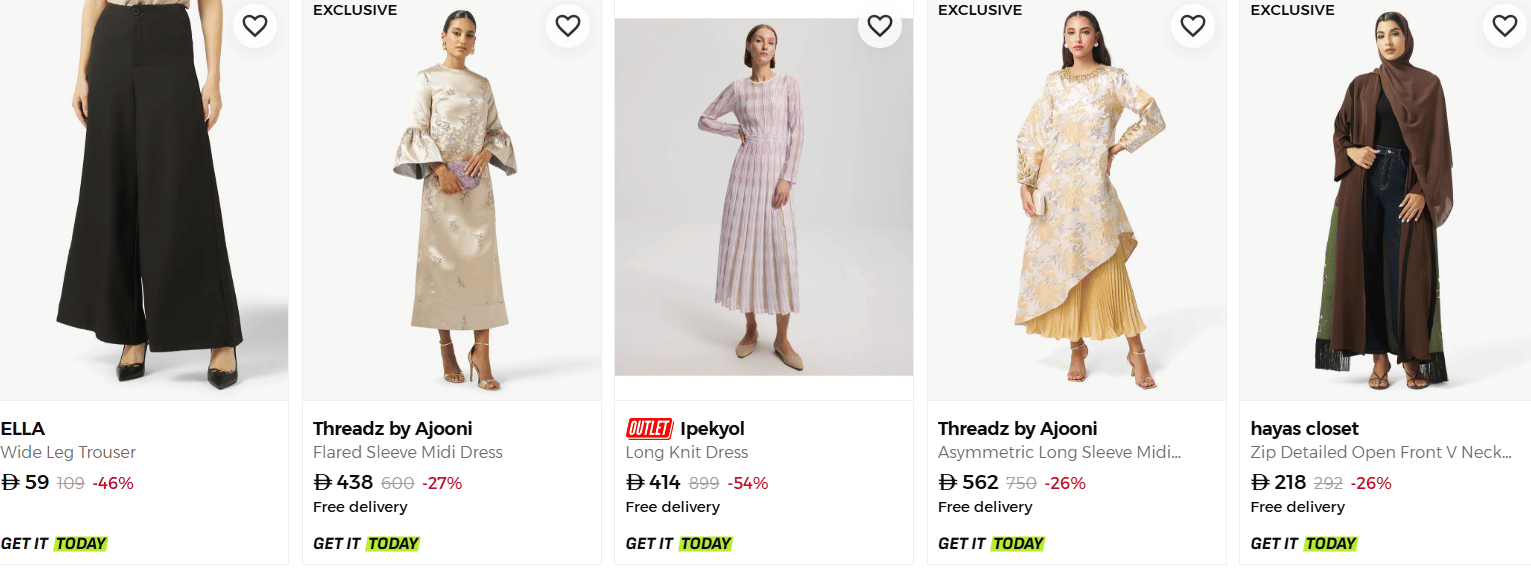Add ELLA Wide Leg Trouser to wishlist
The image size is (1531, 574).
point(255,26)
